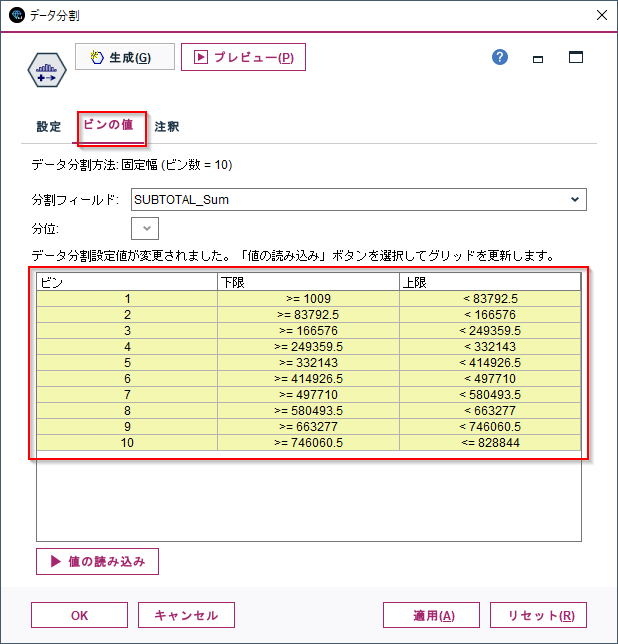Screen dimensions: 618x644
Task: Confirm with the OK button
Action: [x=79, y=615]
